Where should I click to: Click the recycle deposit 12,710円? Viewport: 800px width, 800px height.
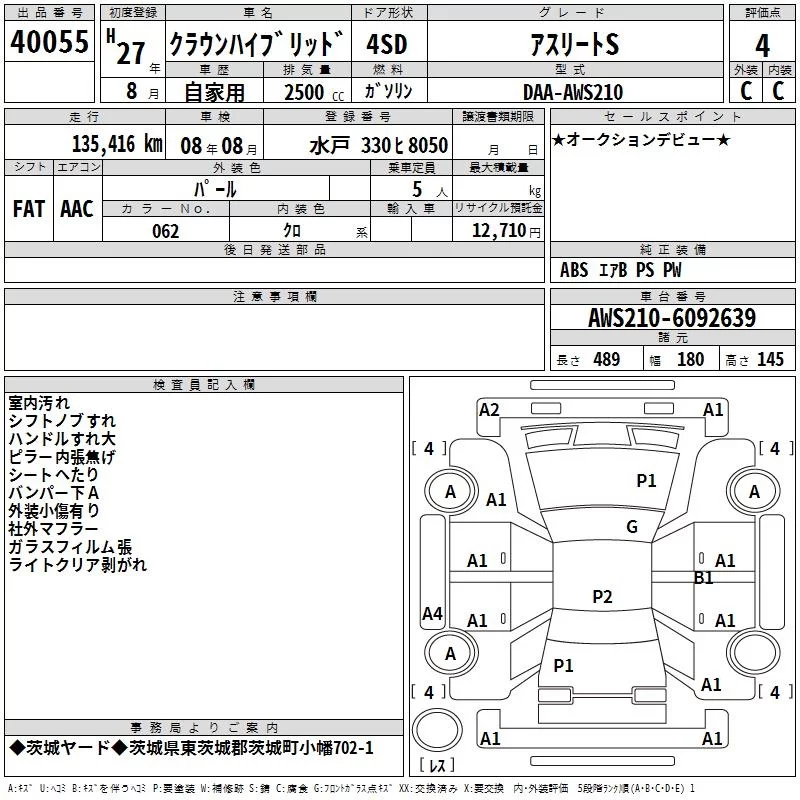pos(506,231)
